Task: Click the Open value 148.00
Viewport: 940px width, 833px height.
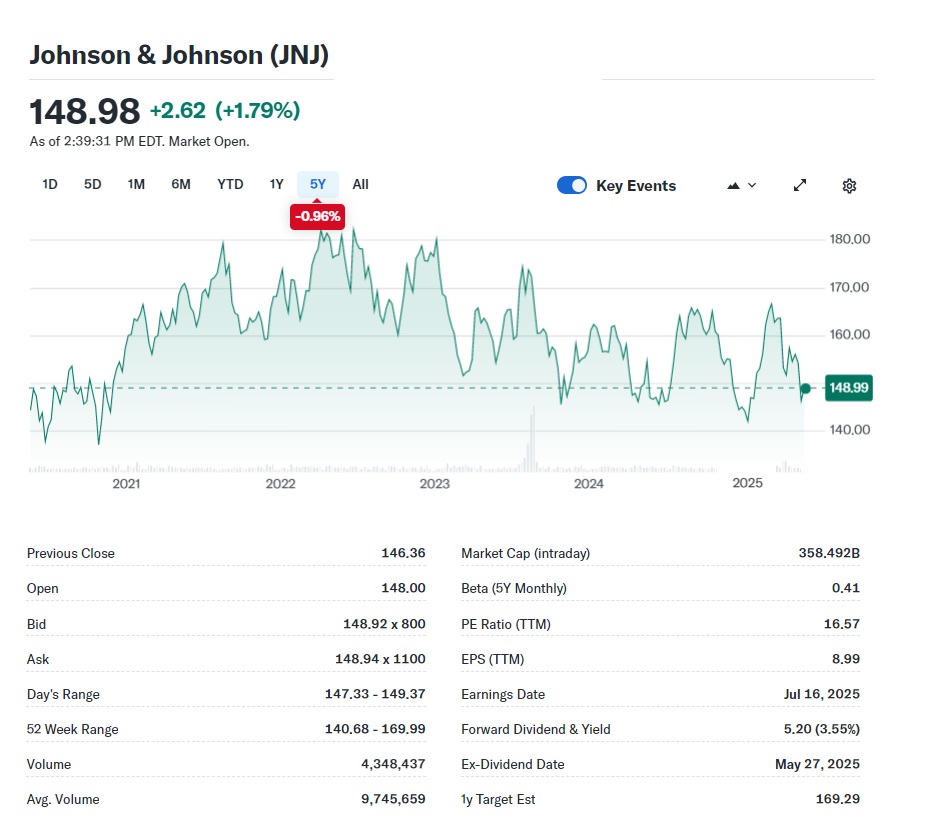Action: pos(403,588)
